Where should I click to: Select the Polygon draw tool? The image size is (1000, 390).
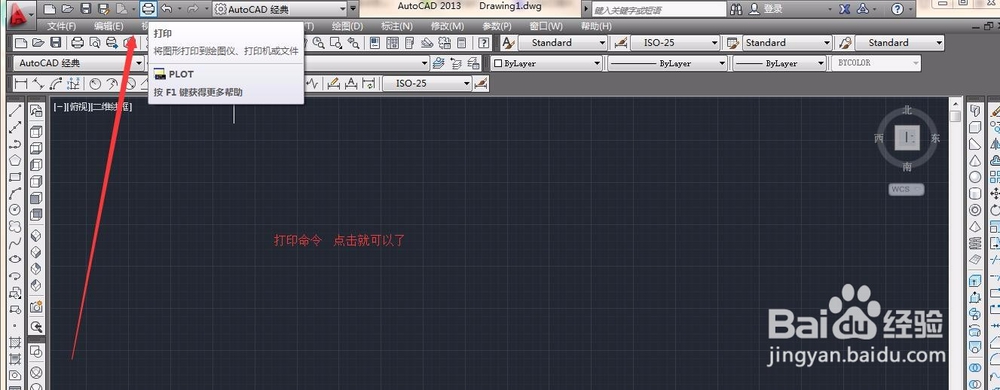pyautogui.click(x=15, y=160)
